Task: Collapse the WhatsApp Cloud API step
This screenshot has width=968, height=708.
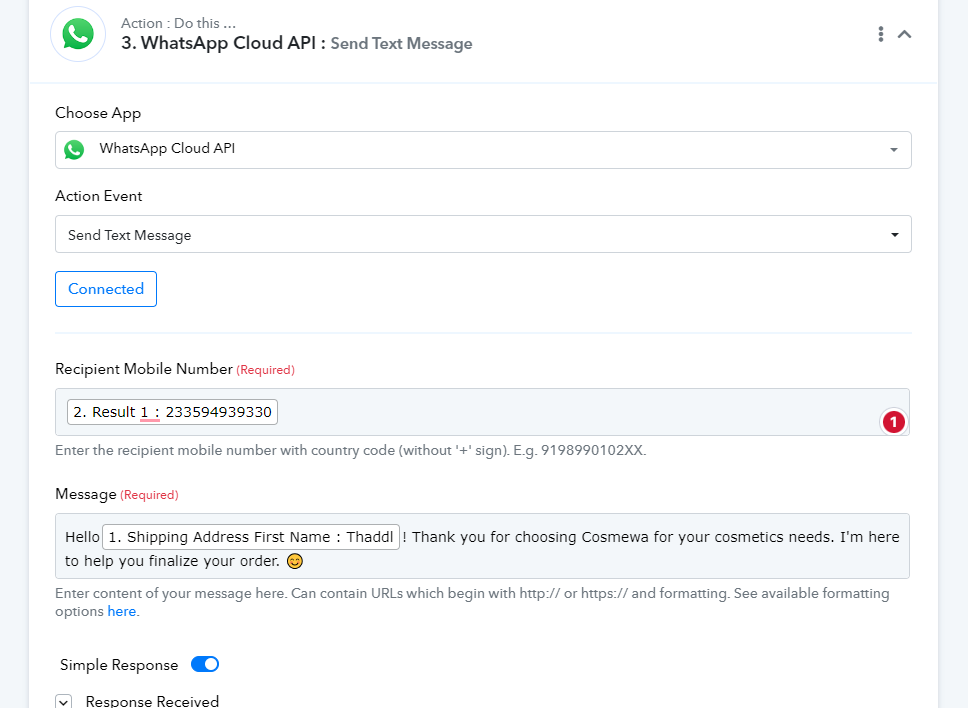Action: tap(904, 34)
